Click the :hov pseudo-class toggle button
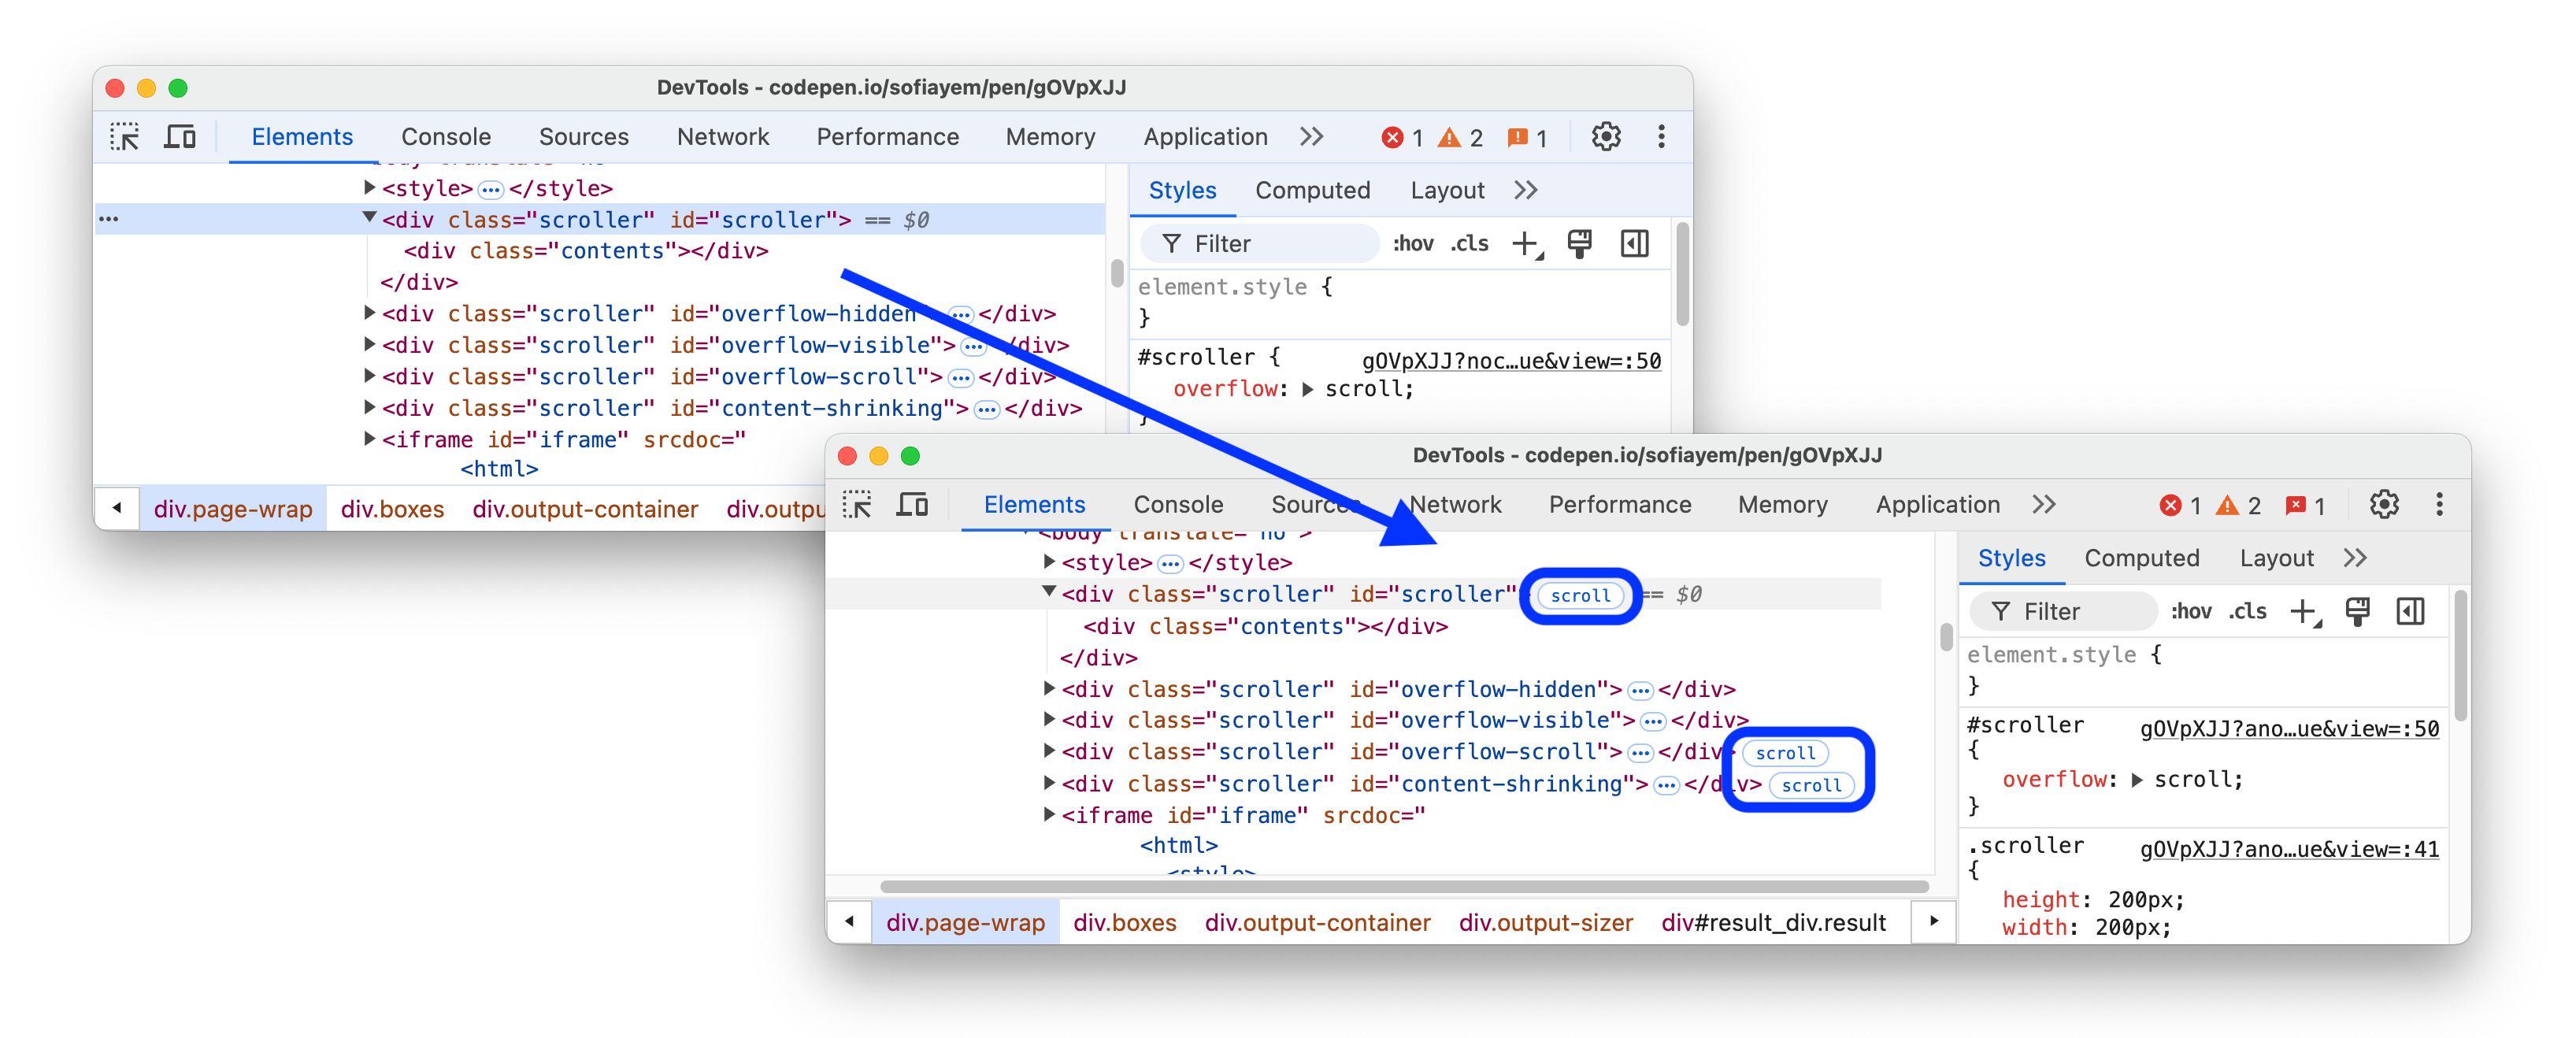The height and width of the screenshot is (1038, 2576). coord(2190,611)
